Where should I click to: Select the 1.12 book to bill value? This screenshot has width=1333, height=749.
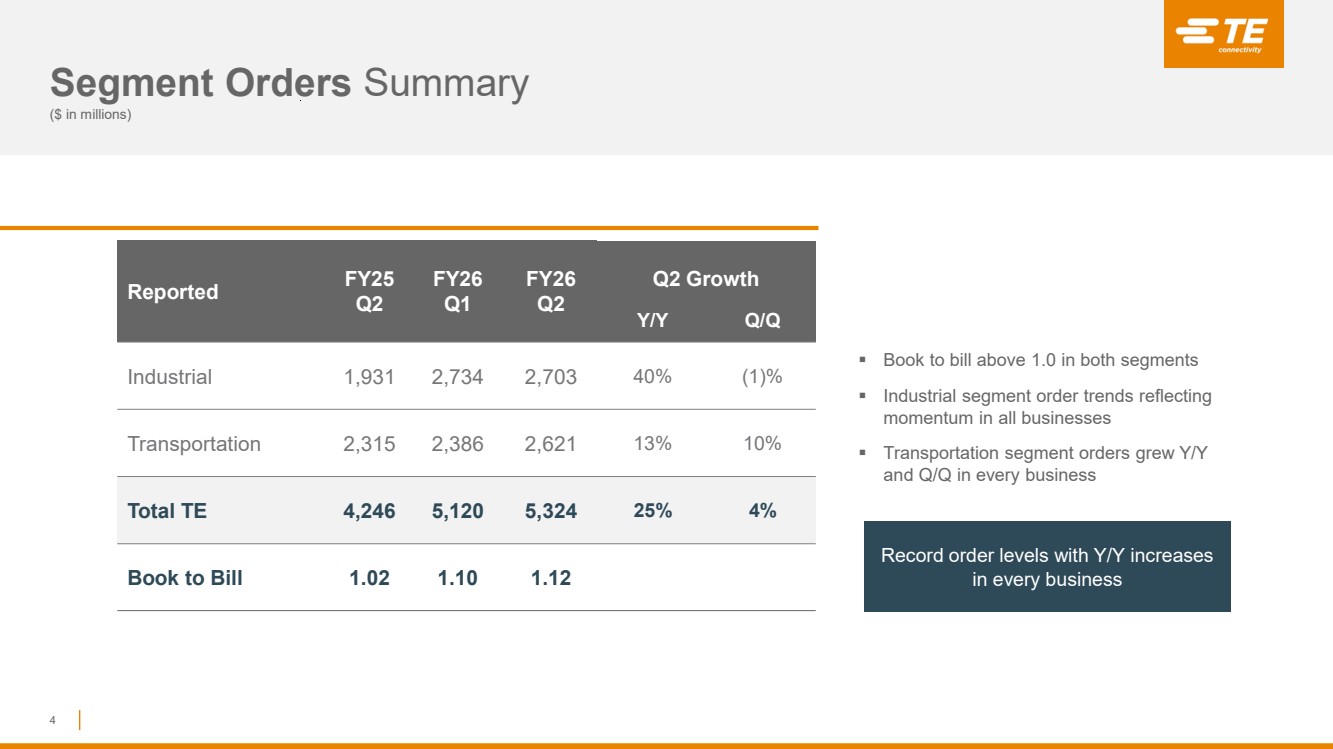click(x=550, y=578)
